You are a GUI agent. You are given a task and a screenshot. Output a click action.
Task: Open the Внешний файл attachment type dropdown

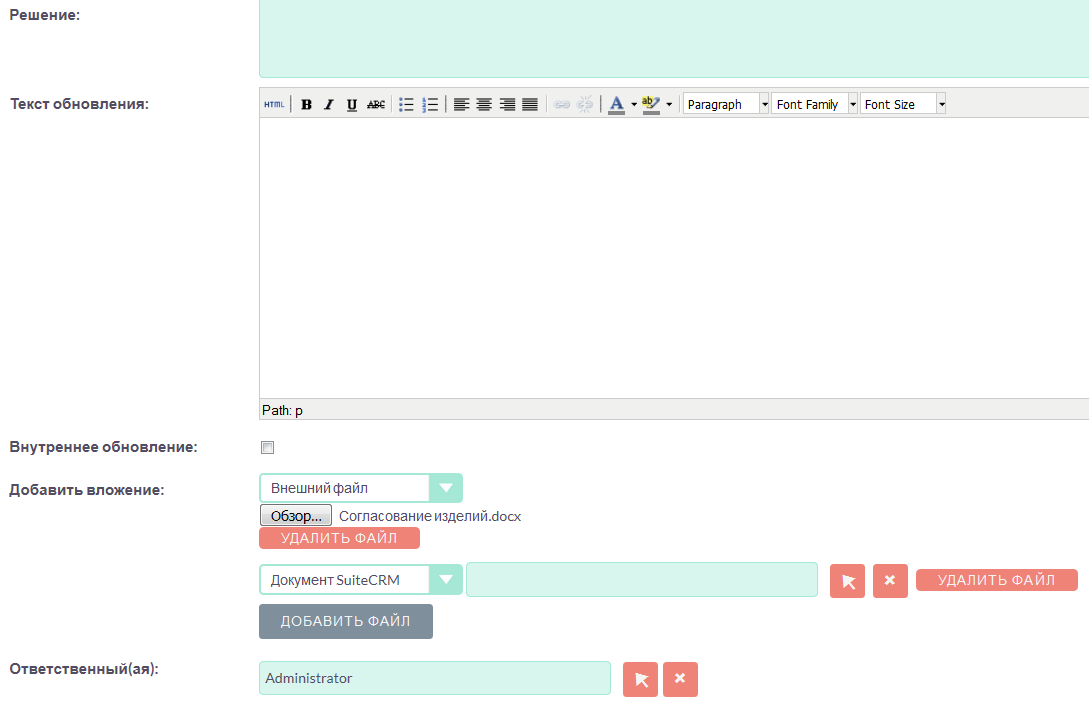(445, 488)
